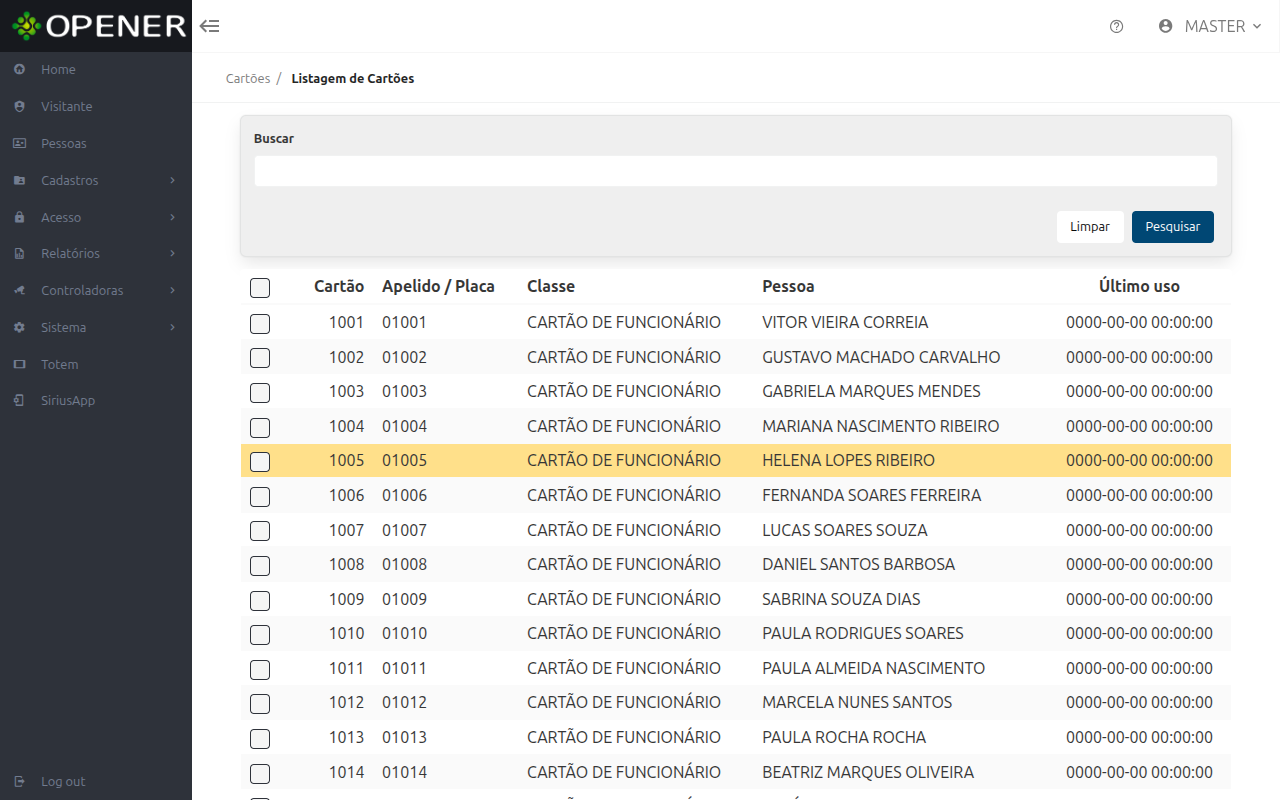Open SiriusApp from the sidebar
Viewport: 1280px width, 800px height.
[96, 400]
